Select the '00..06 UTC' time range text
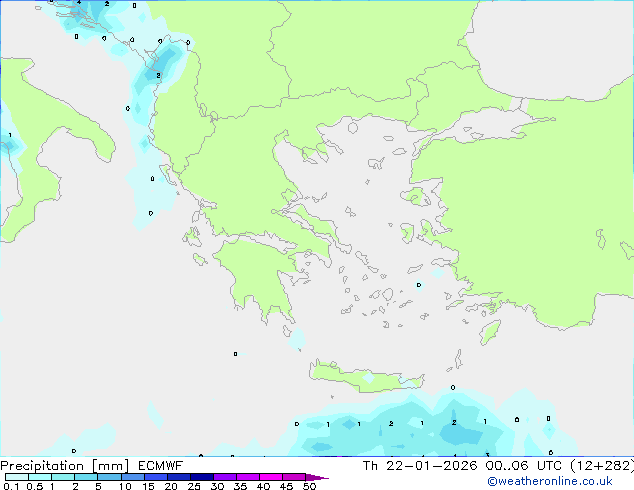The height and width of the screenshot is (490, 634). coord(524,466)
